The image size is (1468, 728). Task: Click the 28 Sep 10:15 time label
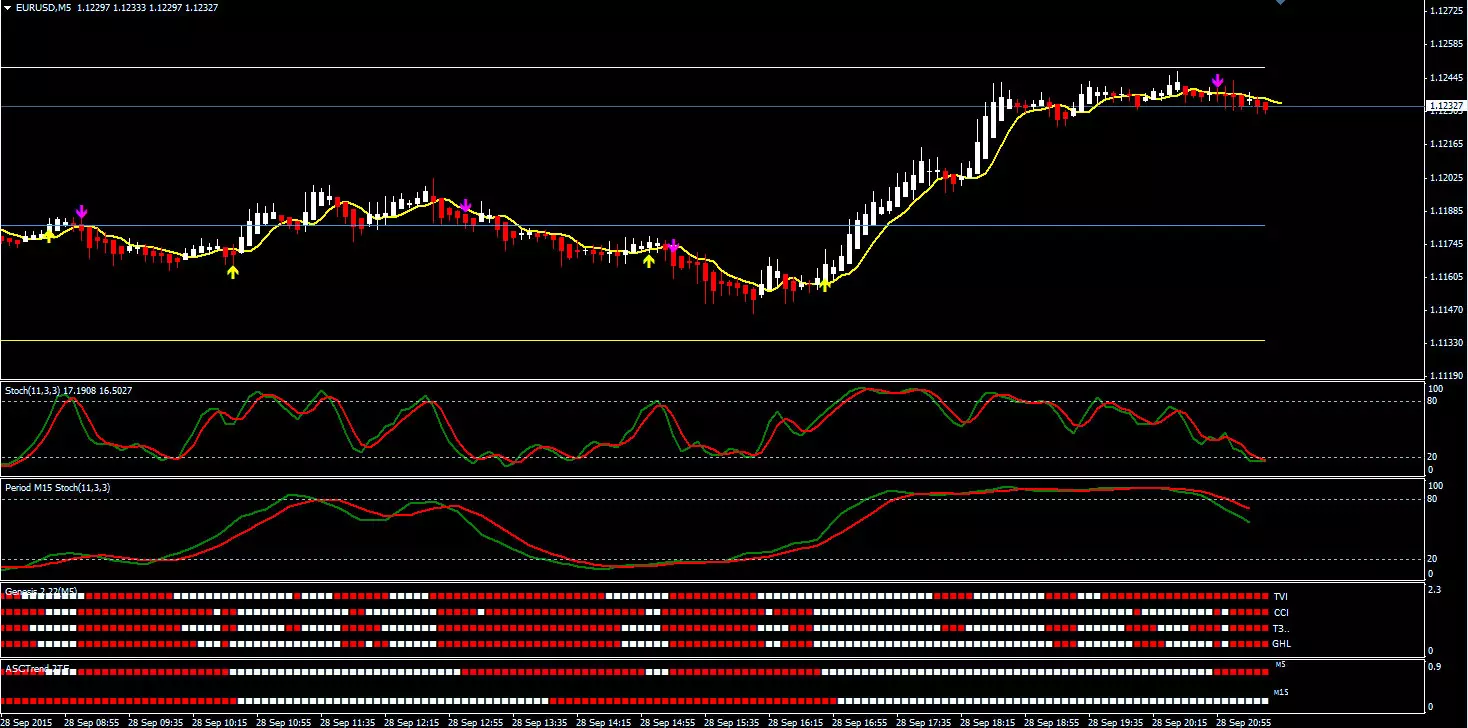click(220, 721)
